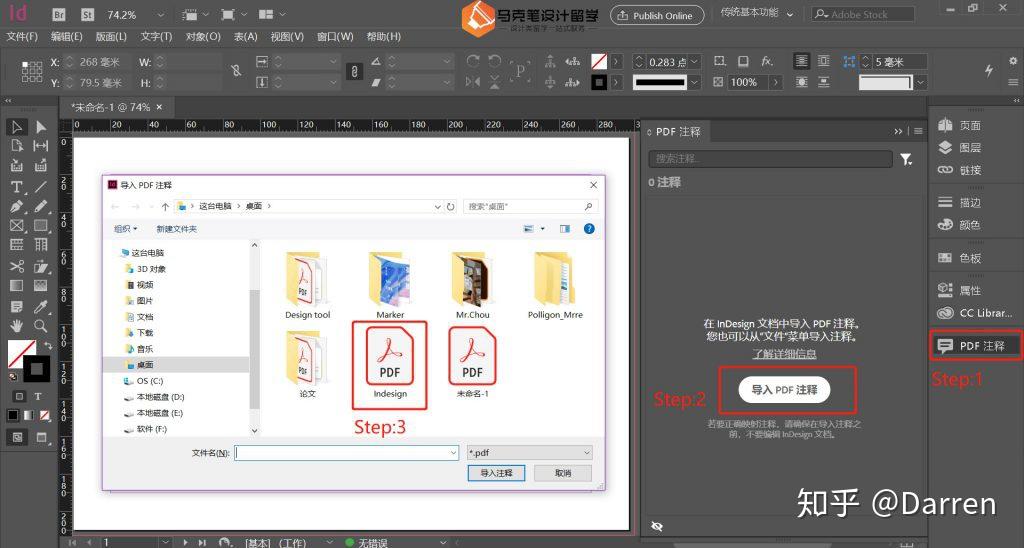The image size is (1024, 548).
Task: Click 新建文件夹 in file dialog
Action: (176, 229)
